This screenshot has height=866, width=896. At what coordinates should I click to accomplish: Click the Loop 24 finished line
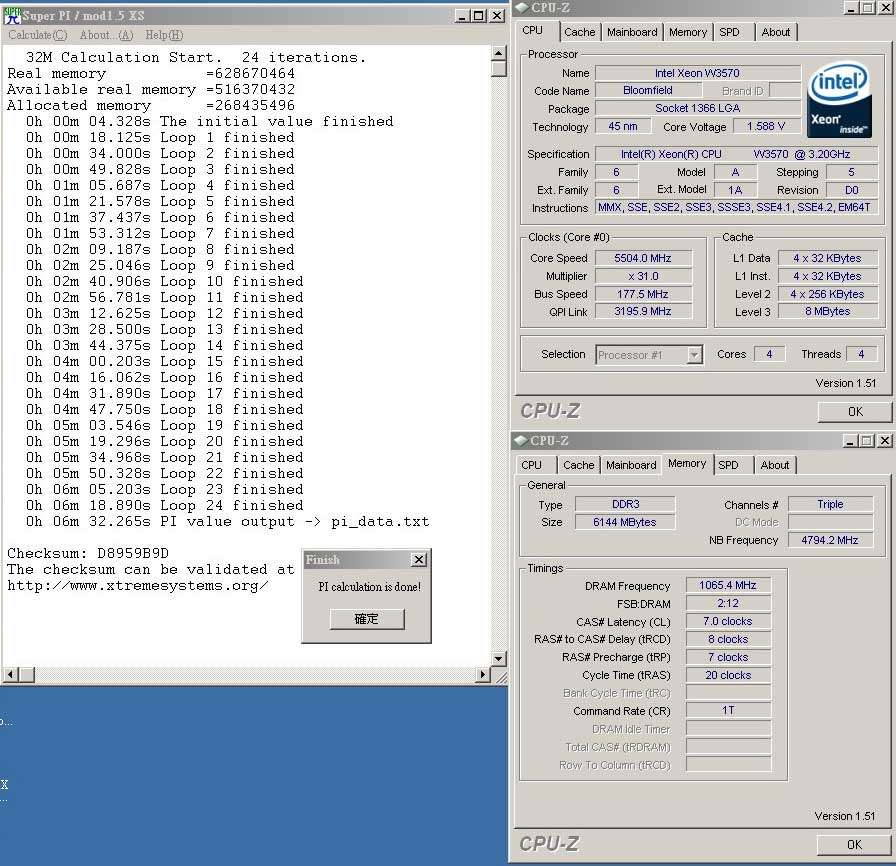(165, 506)
